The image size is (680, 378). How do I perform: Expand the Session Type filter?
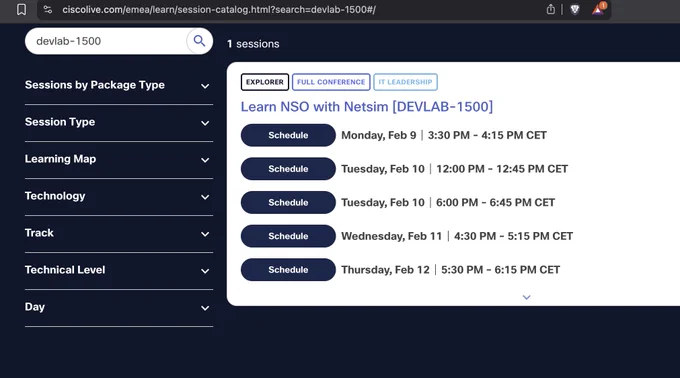coord(119,123)
